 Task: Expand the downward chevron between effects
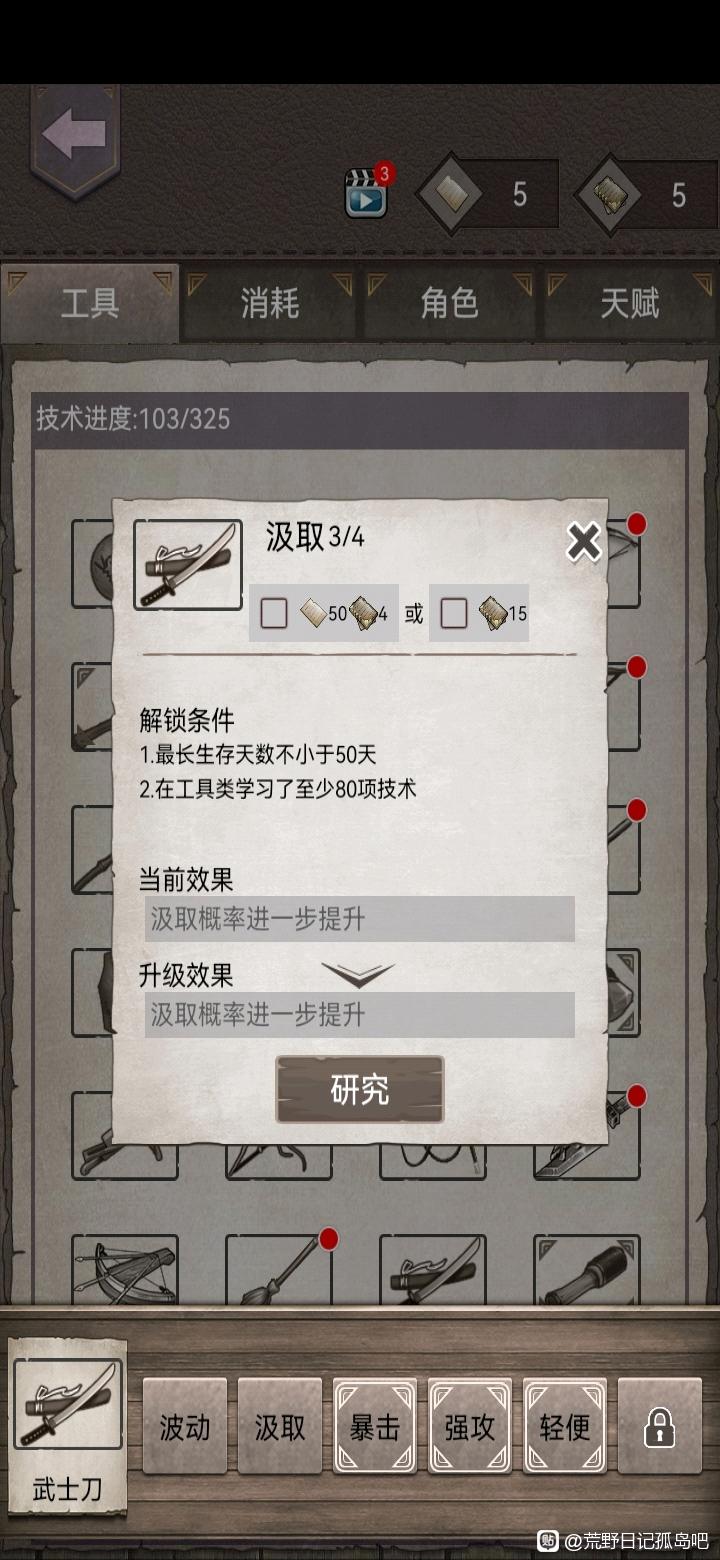[x=358, y=975]
